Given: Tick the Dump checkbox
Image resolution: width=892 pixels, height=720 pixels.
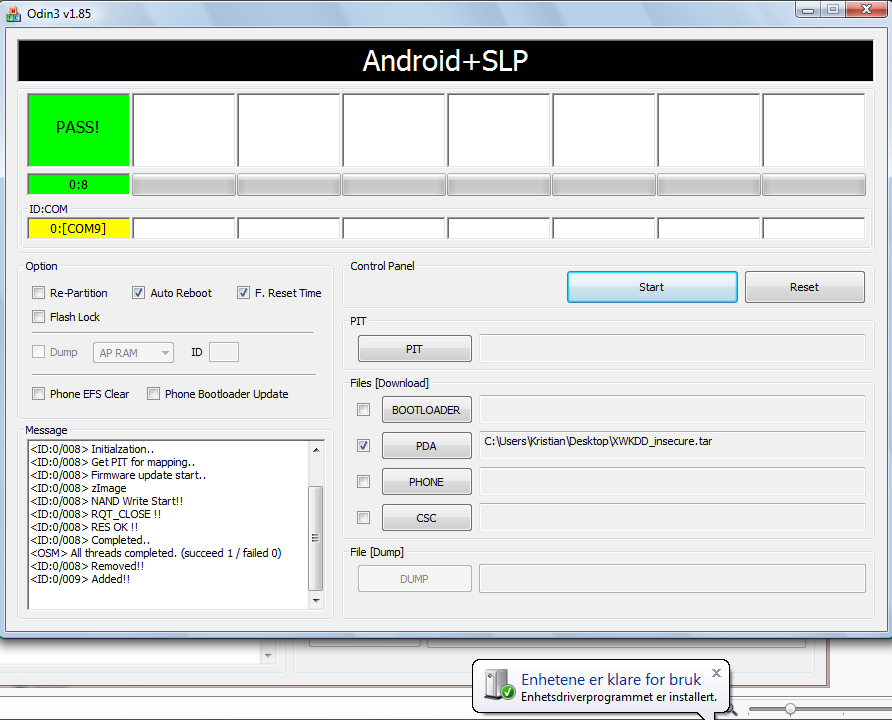Looking at the screenshot, I should [39, 352].
